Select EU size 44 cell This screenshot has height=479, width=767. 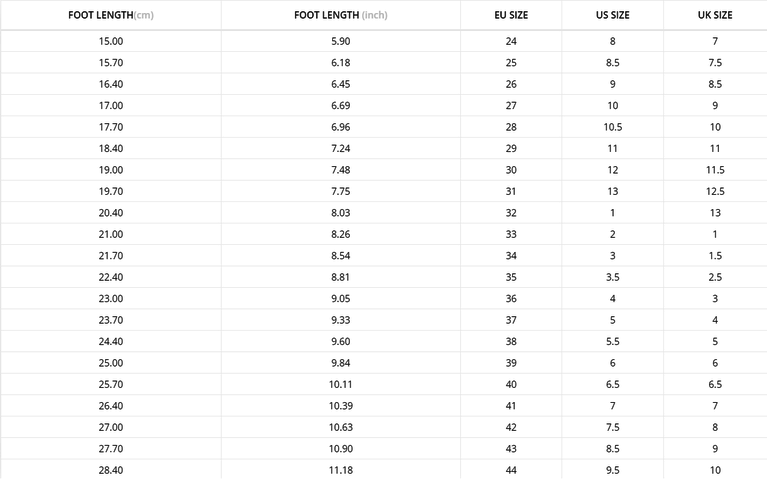[511, 470]
